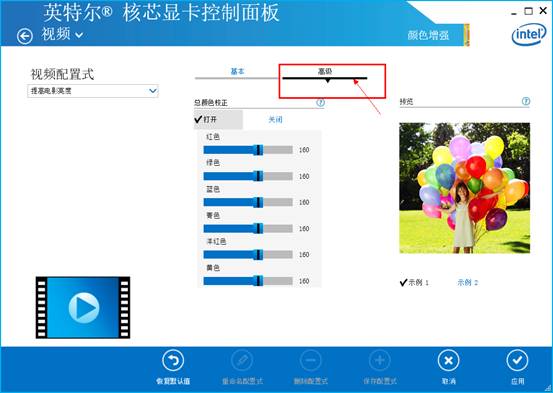This screenshot has width=553, height=393.
Task: Click the 160 value beside 绿色 slider
Action: (x=304, y=176)
